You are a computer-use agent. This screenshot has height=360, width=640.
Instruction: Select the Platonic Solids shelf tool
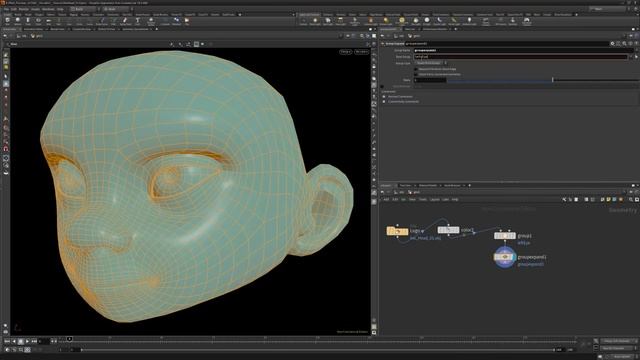pyautogui.click(x=151, y=21)
